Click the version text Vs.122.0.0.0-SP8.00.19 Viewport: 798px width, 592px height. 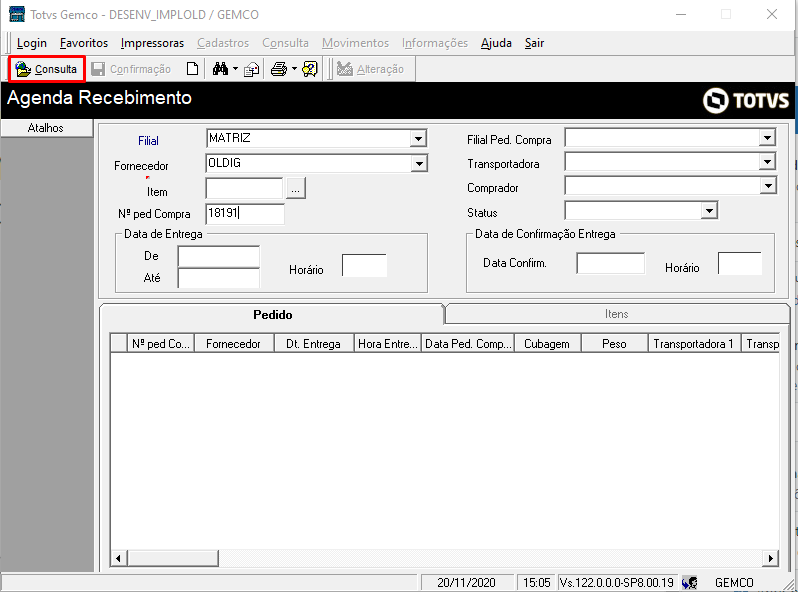pos(617,582)
